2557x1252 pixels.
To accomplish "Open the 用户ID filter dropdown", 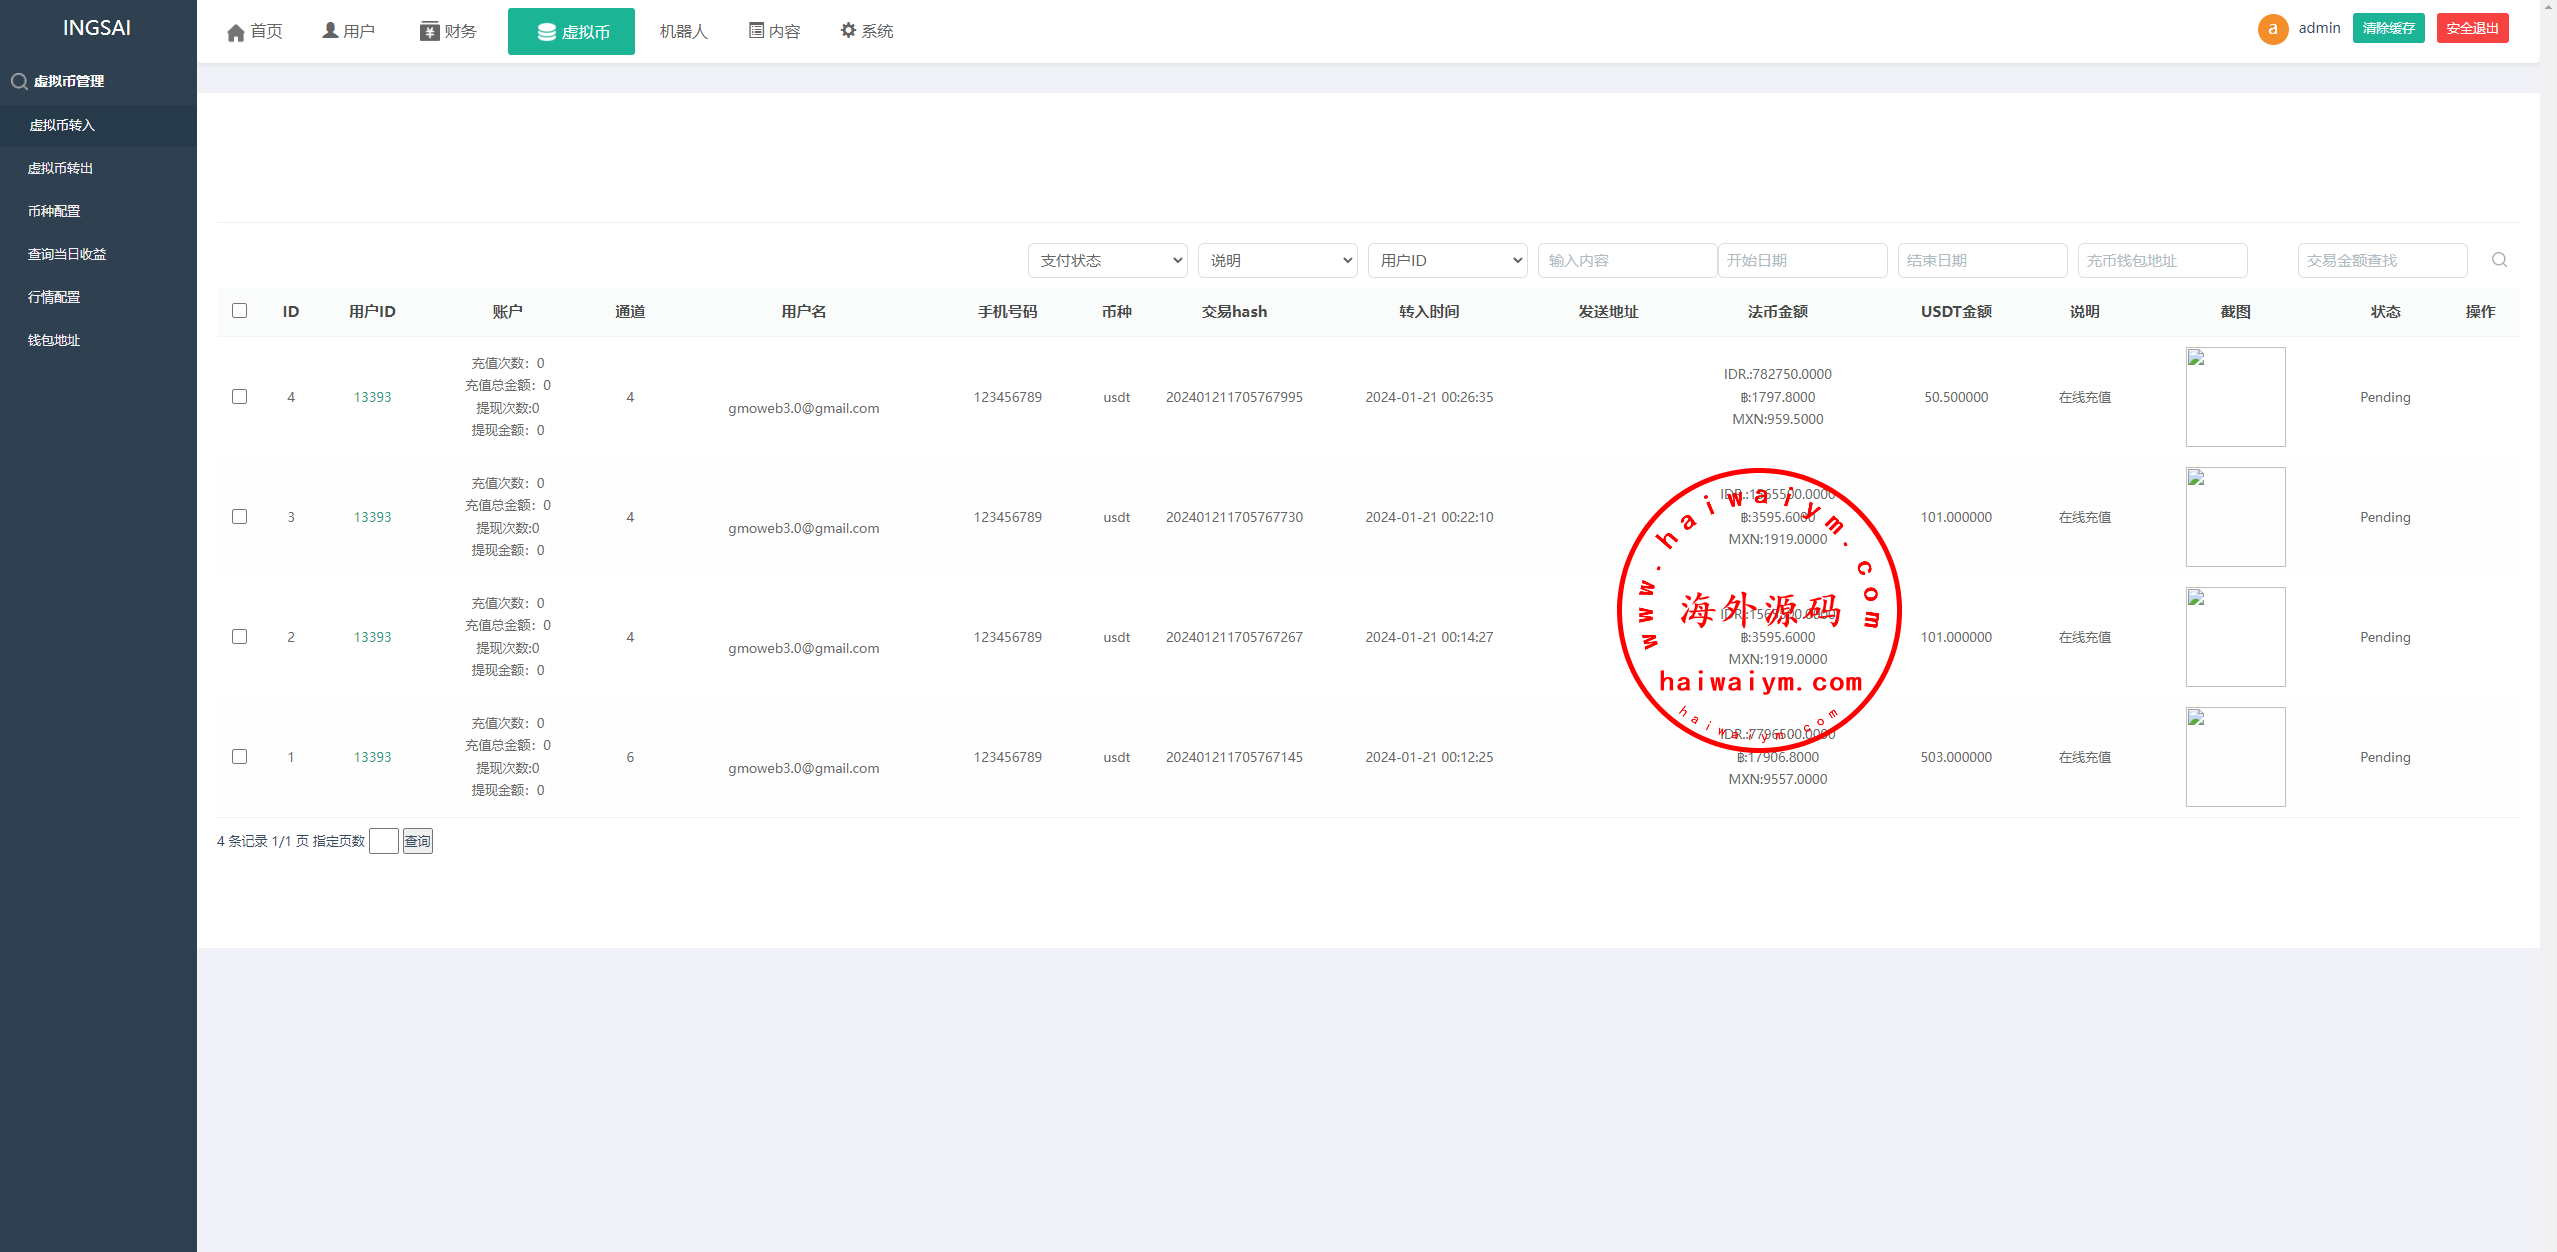I will pos(1447,261).
